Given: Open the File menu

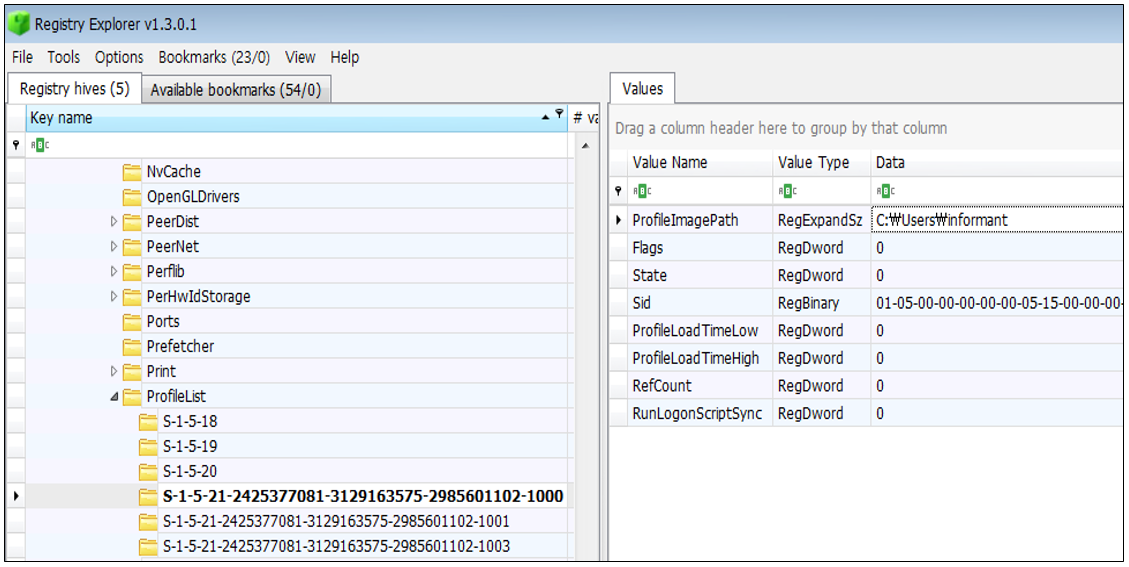Looking at the screenshot, I should [22, 58].
